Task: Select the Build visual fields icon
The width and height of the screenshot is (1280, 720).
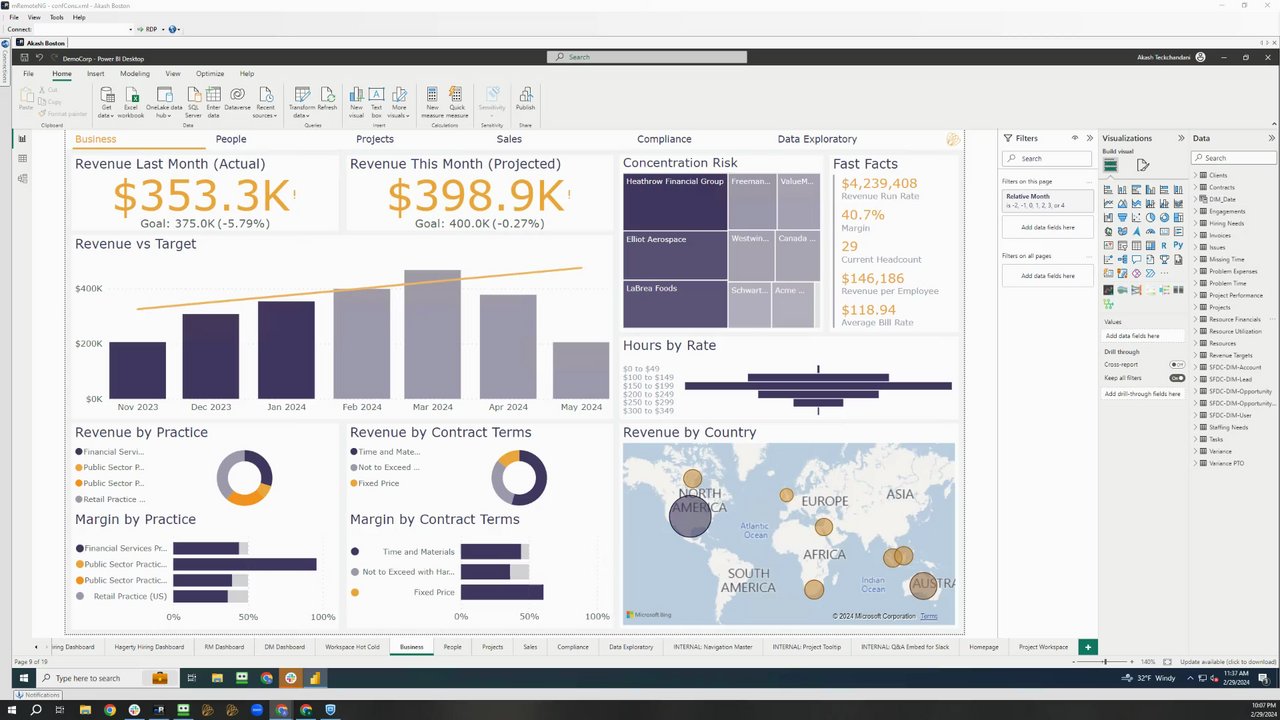Action: point(1110,165)
